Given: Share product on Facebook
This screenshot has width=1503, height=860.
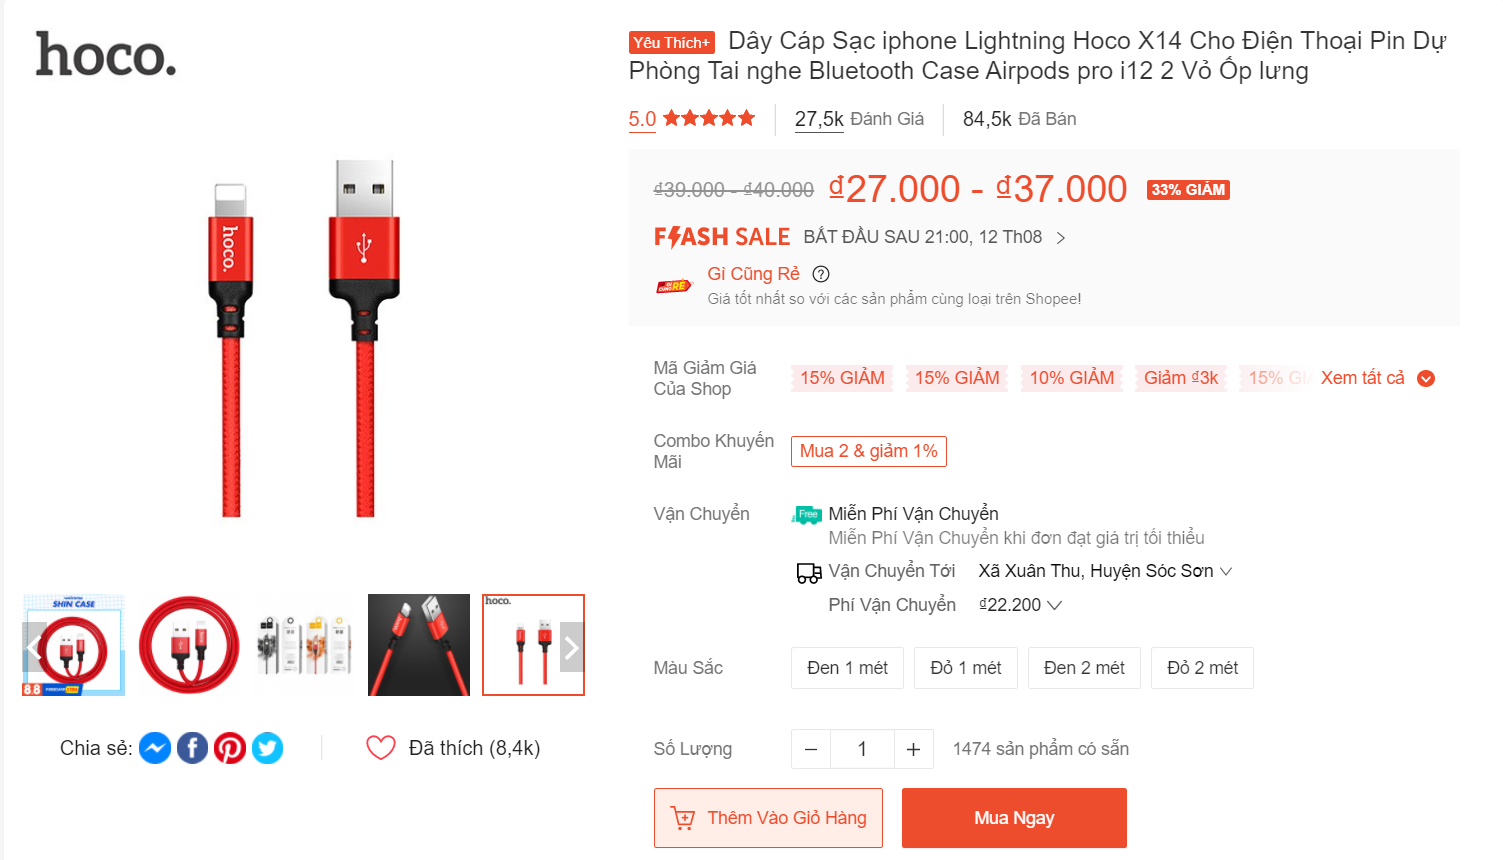Looking at the screenshot, I should click(193, 748).
